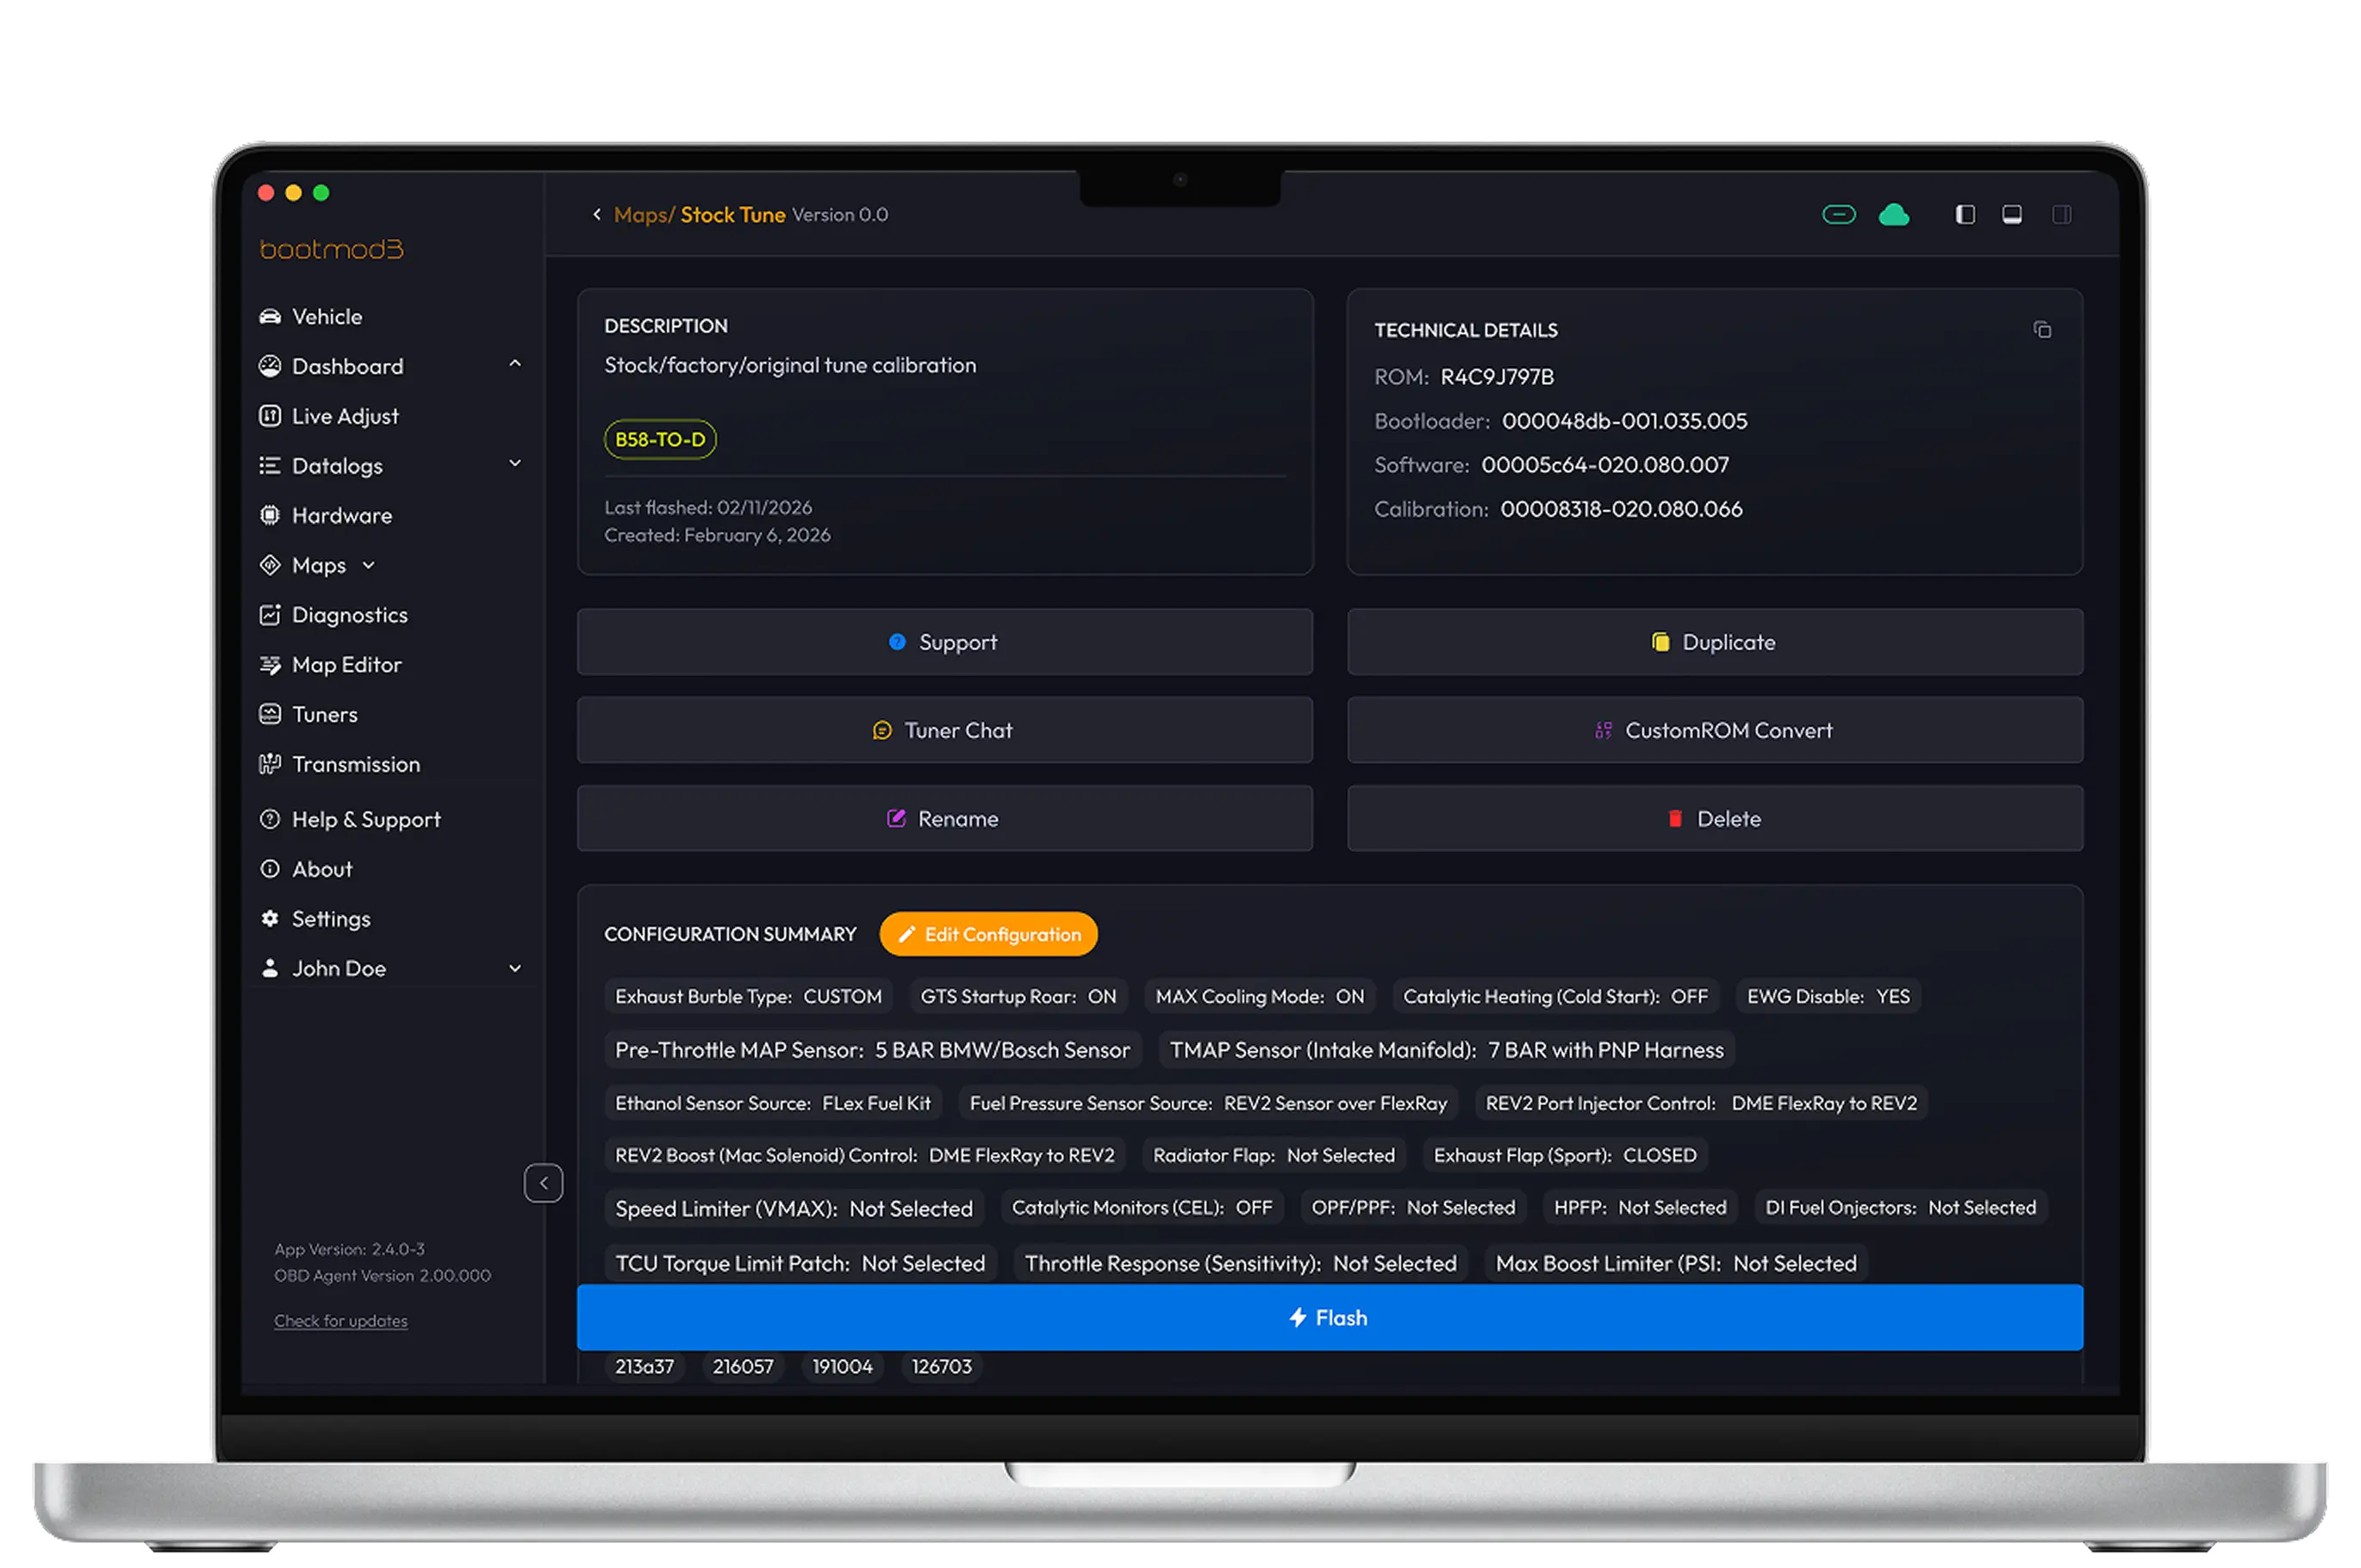Viewport: 2361px width, 1568px height.
Task: Click the 'EWG Disable: YES' chip
Action: [x=1828, y=997]
